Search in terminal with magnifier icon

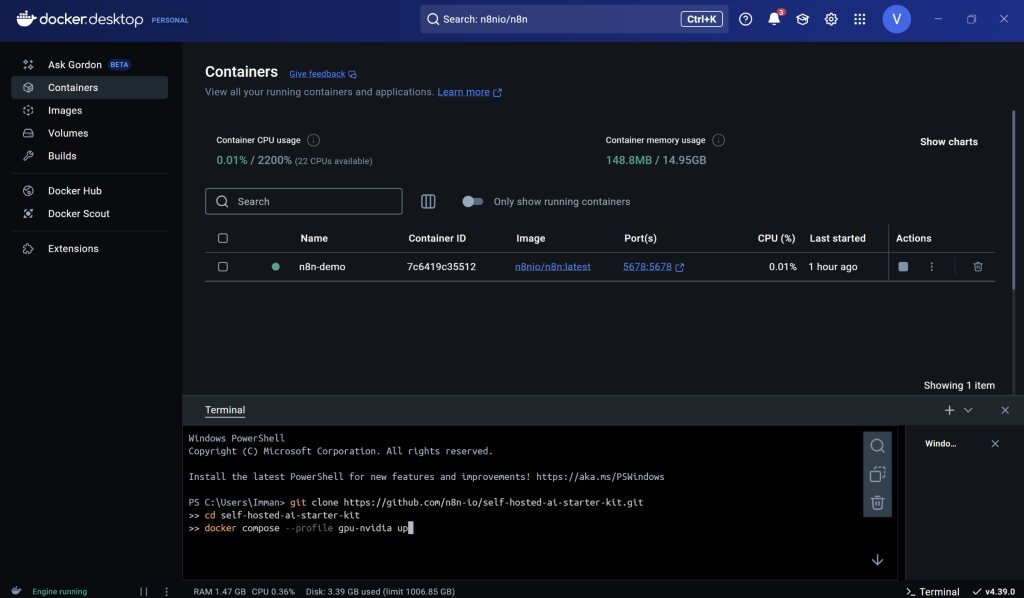(x=877, y=446)
